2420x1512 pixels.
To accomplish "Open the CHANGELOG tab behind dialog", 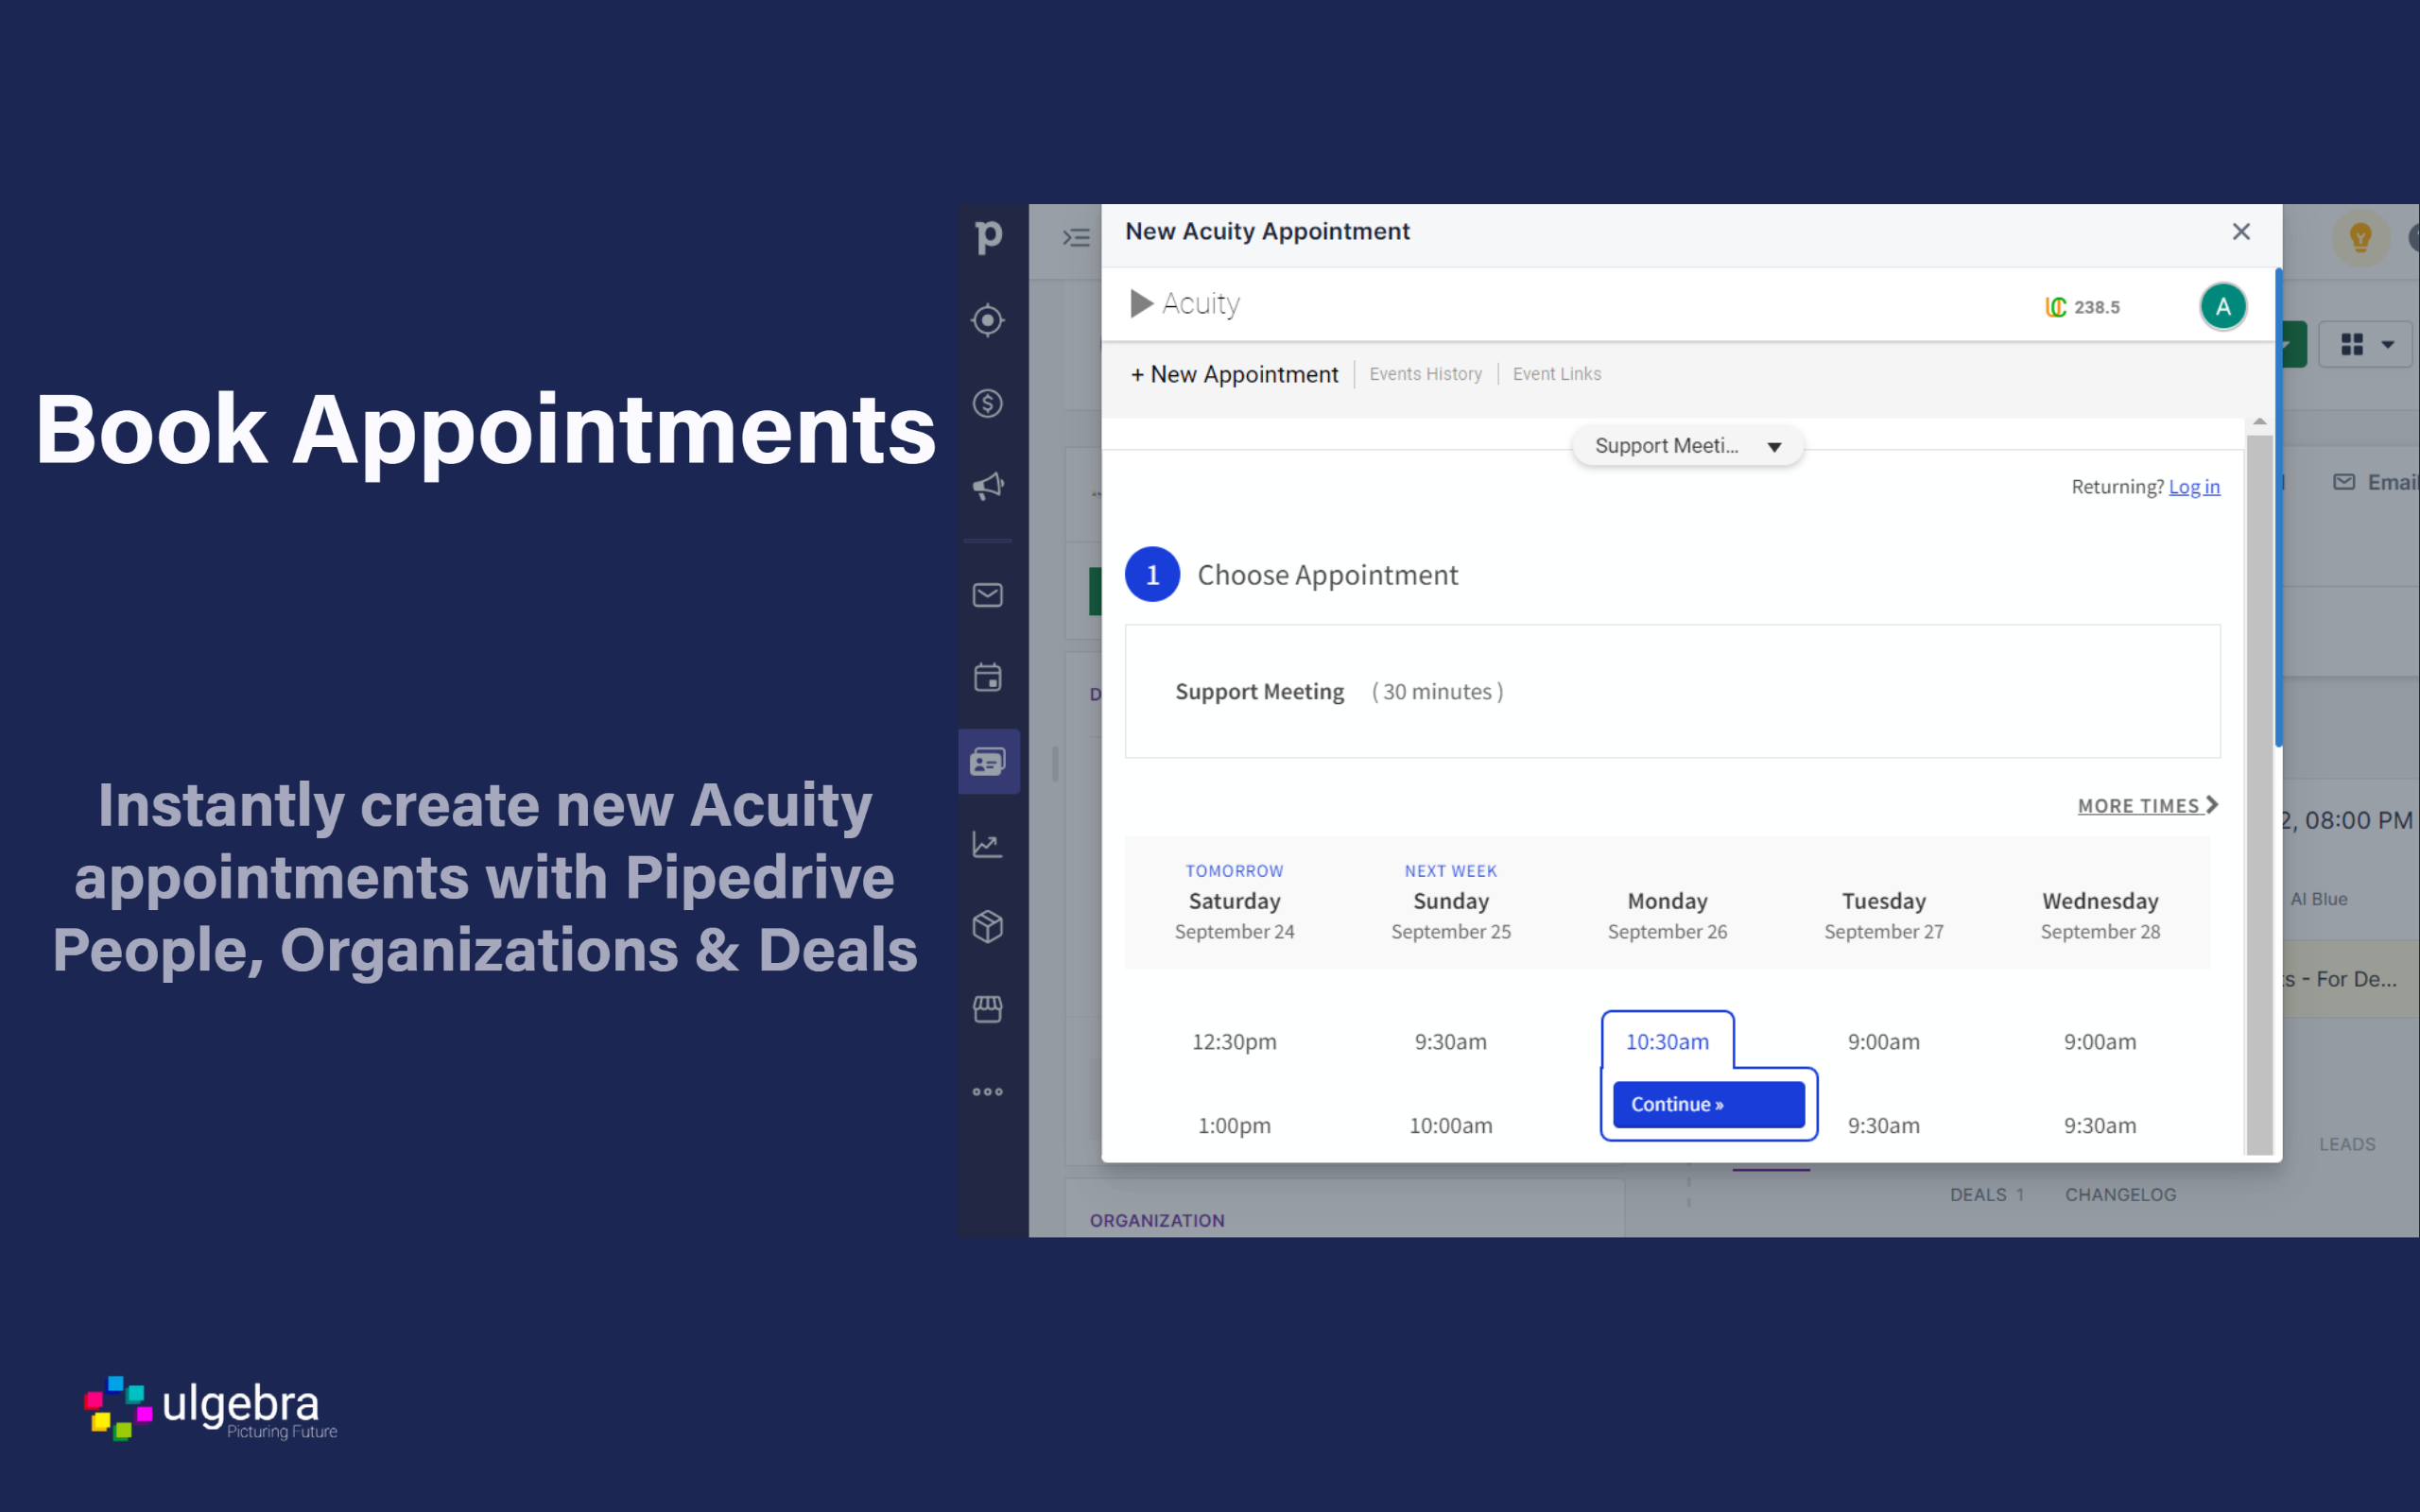I will [x=2120, y=1195].
